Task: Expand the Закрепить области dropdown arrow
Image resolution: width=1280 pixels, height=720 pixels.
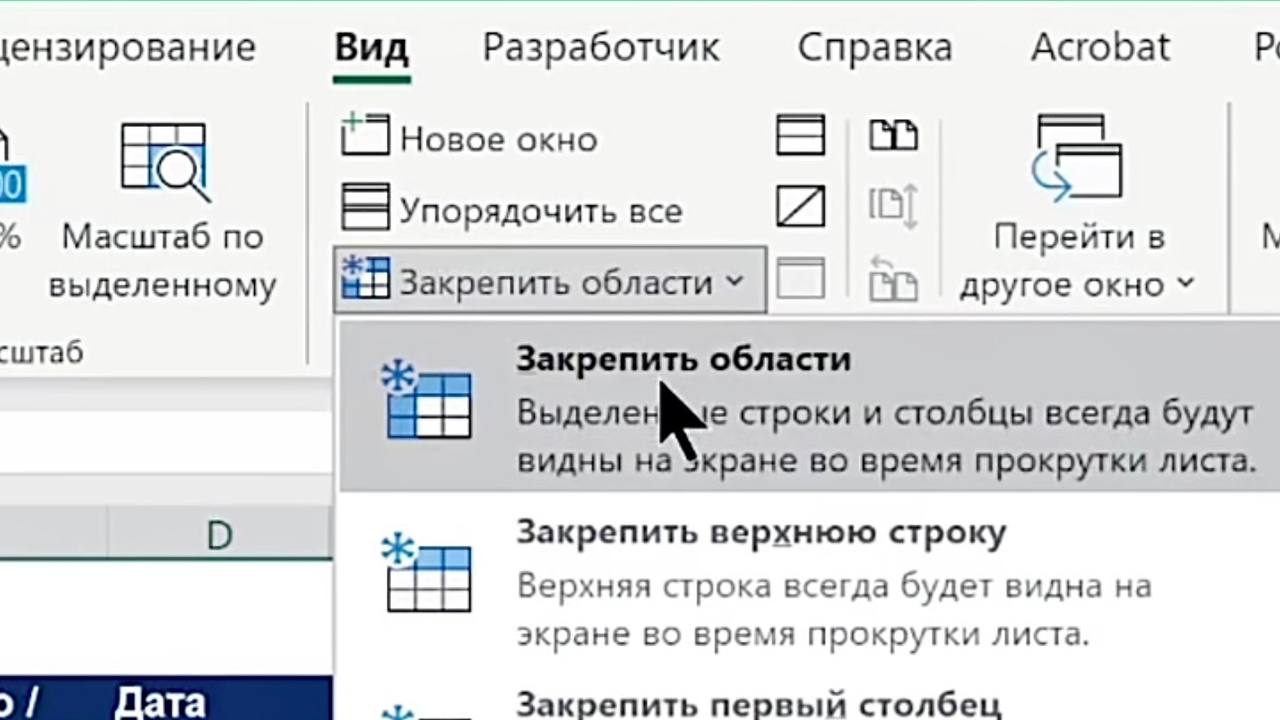Action: point(735,281)
